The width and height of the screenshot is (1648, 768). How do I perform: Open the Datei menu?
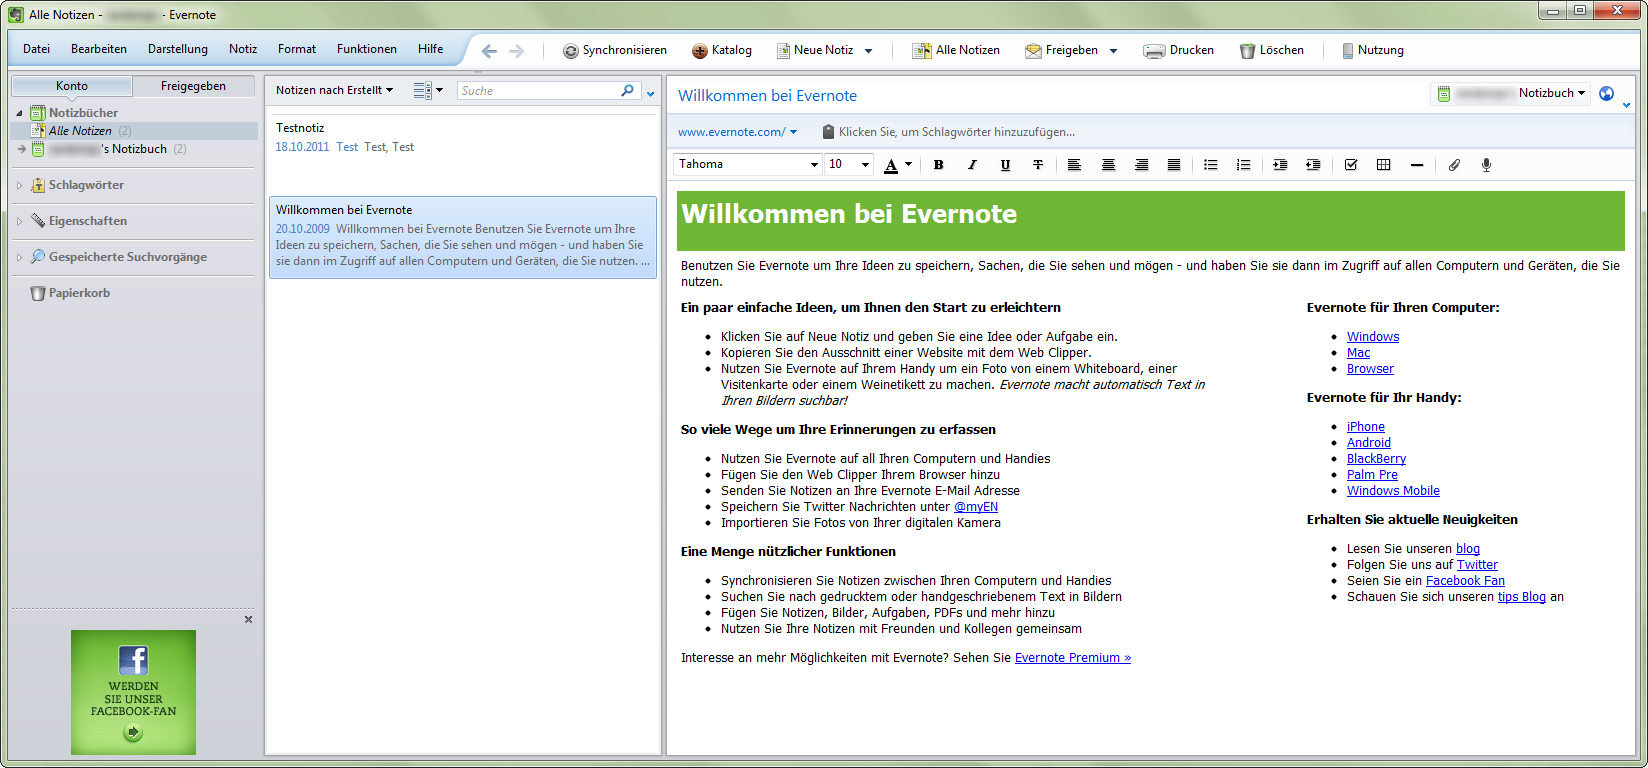36,49
